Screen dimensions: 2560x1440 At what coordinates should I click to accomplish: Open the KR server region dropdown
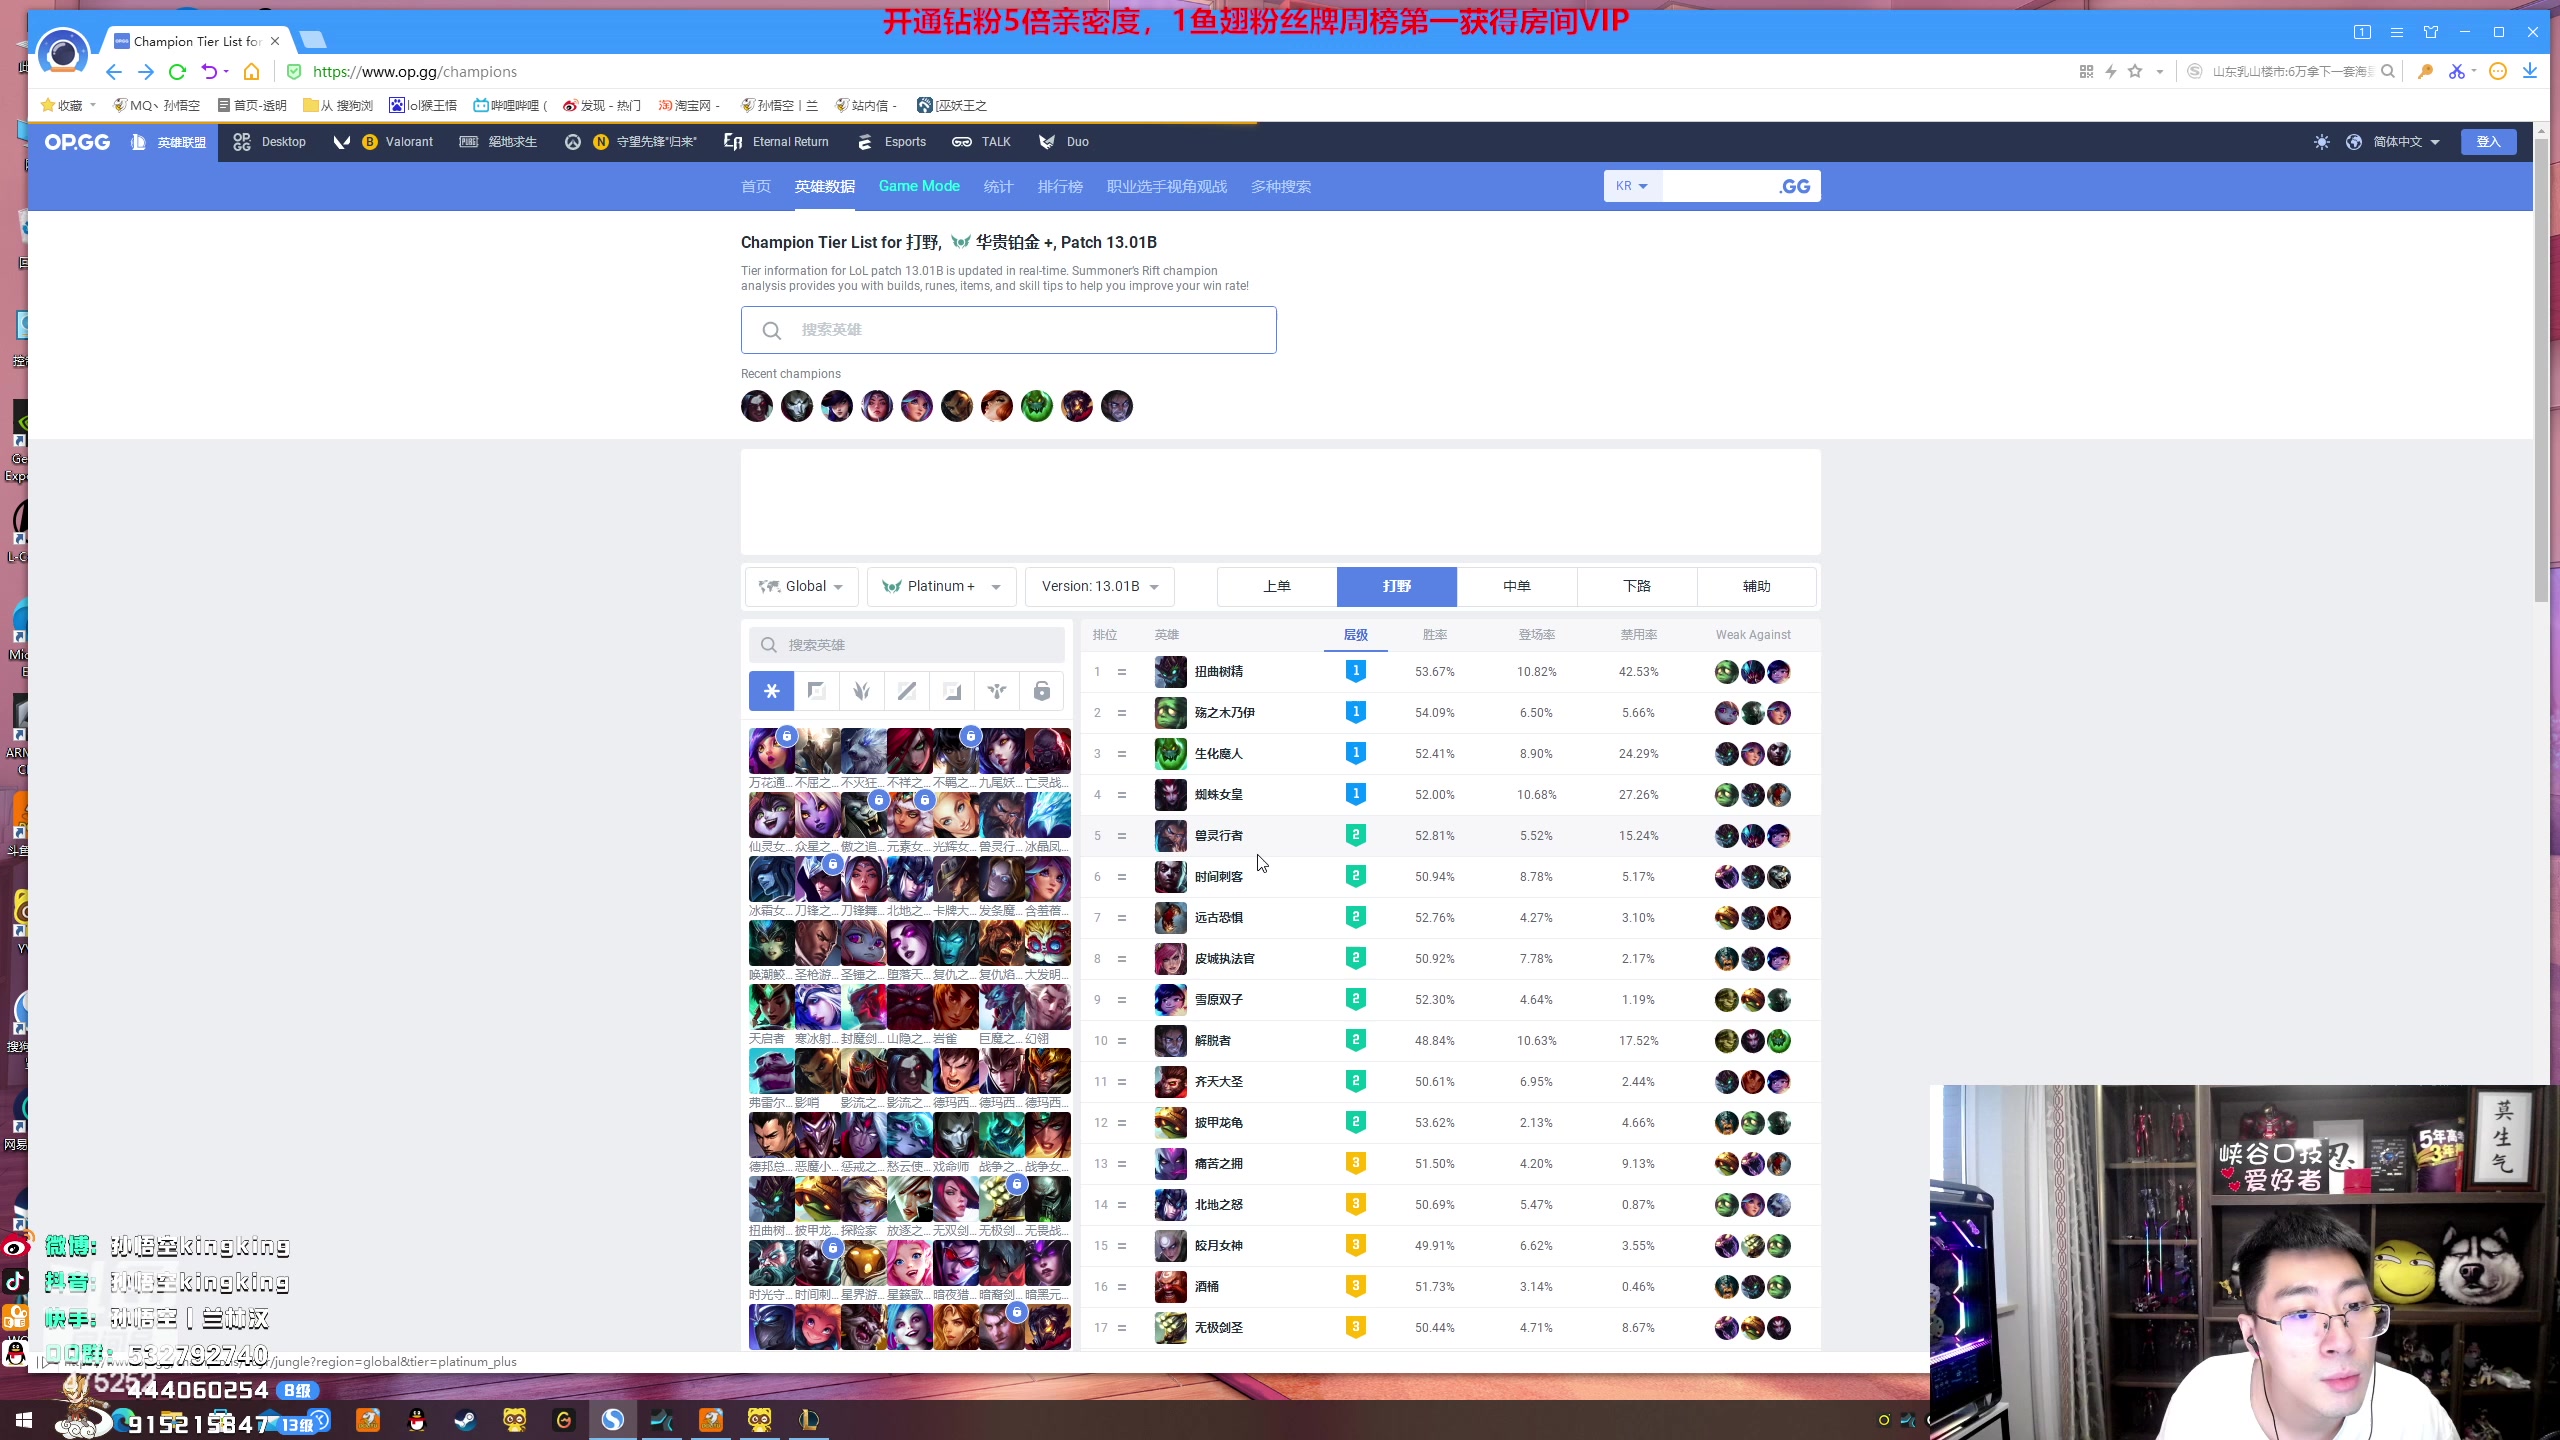click(x=1632, y=186)
